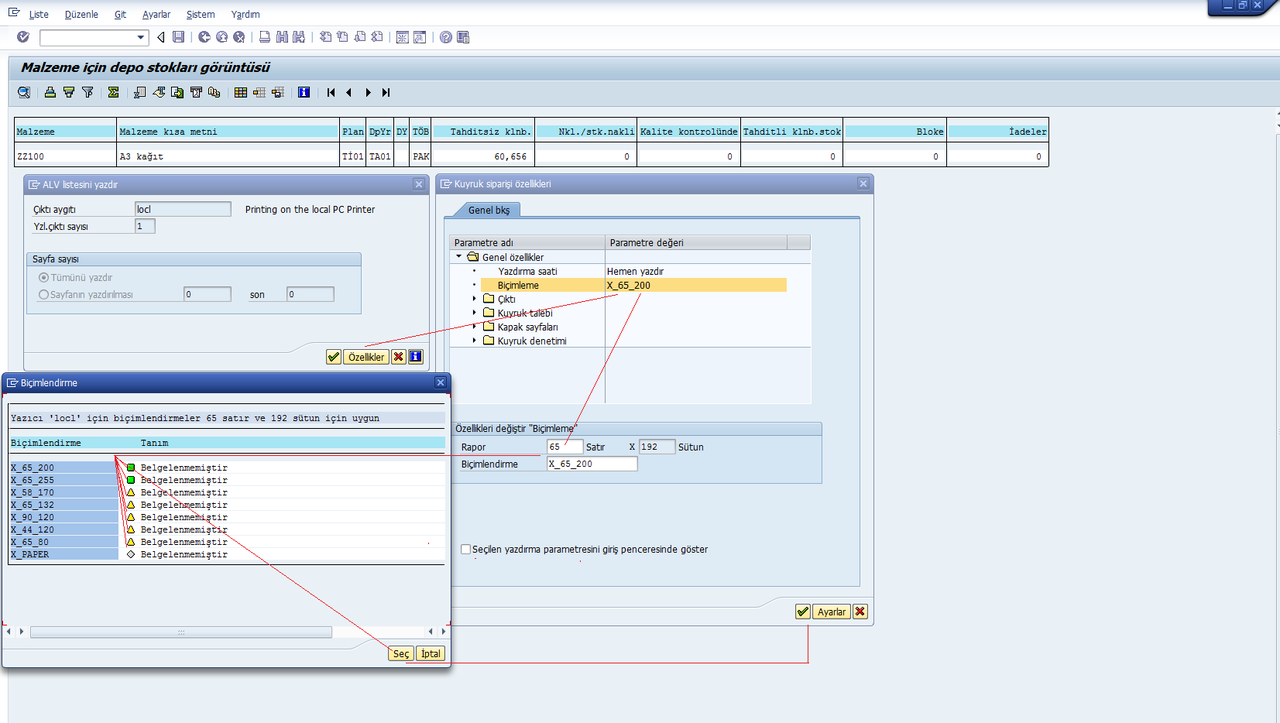This screenshot has width=1280, height=723.
Task: Click the Sort descending icon
Action: (x=69, y=92)
